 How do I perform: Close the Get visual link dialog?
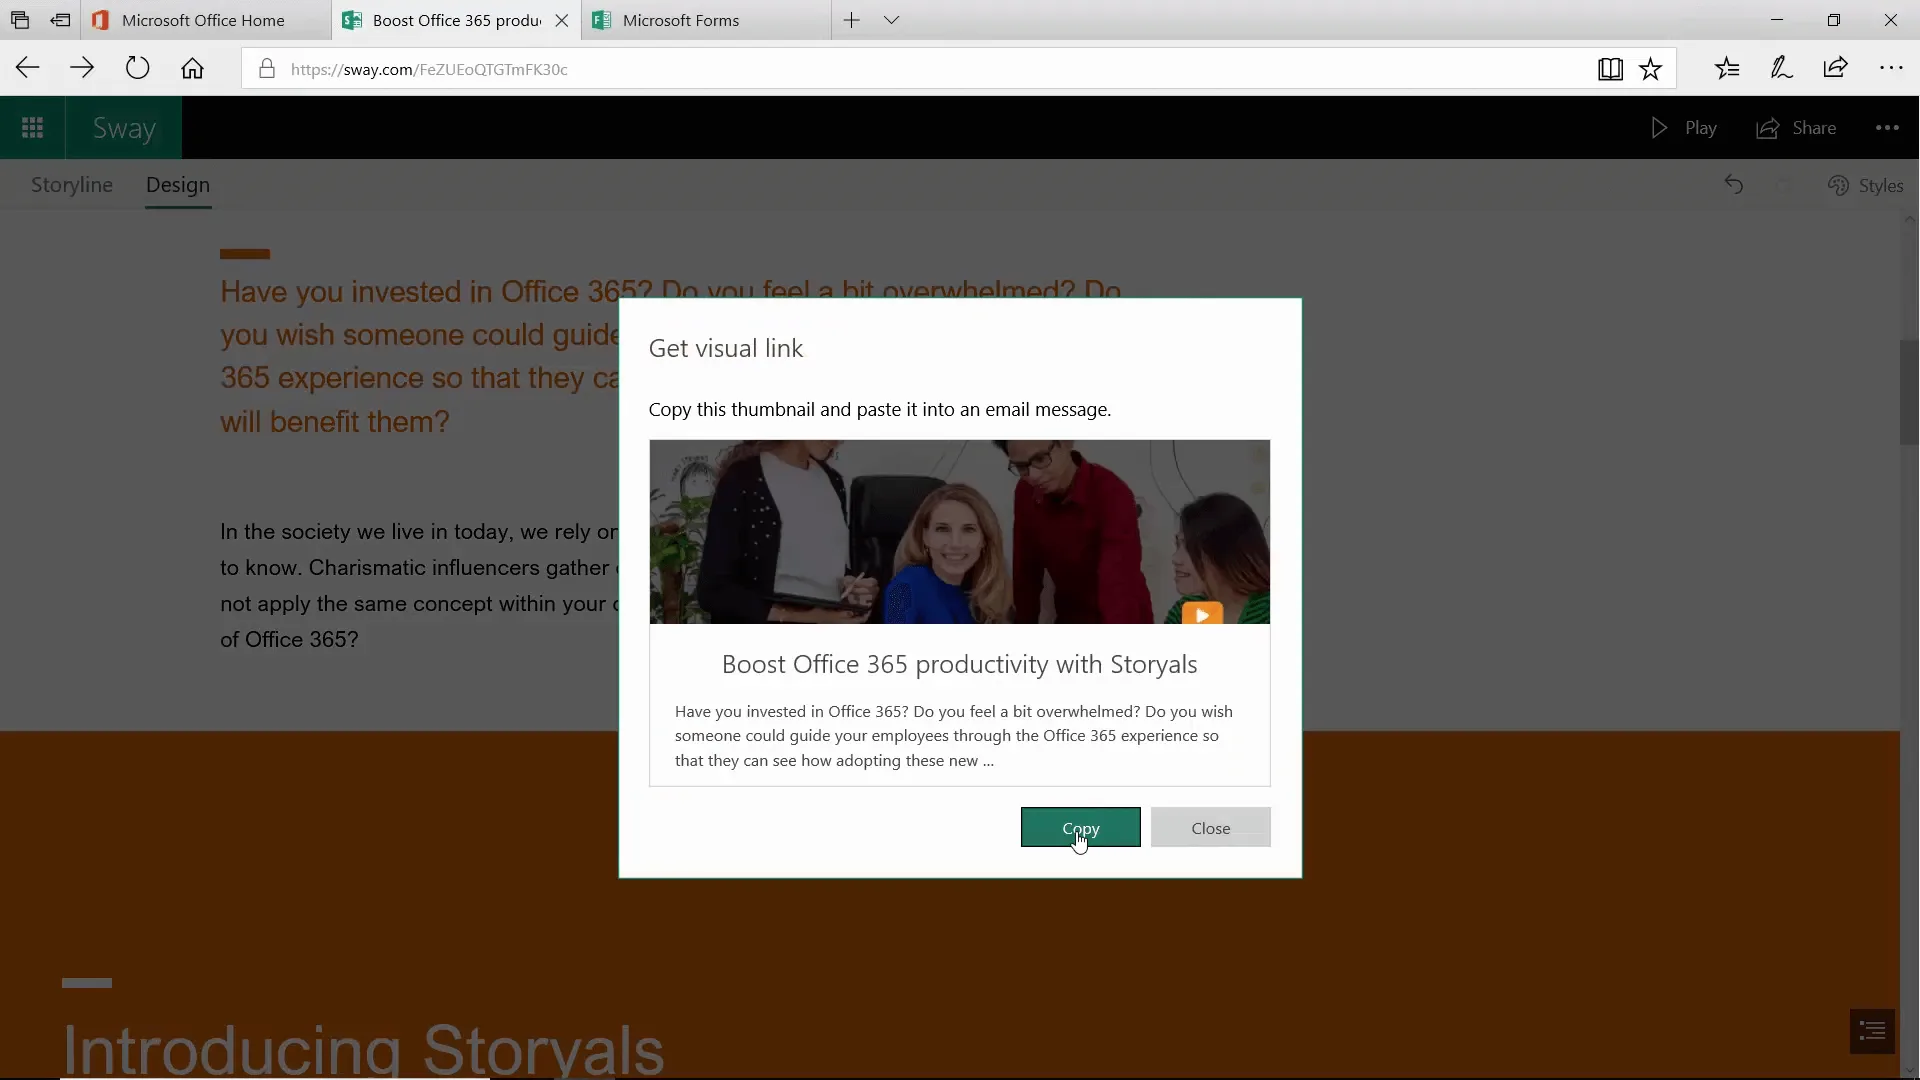(x=1210, y=827)
